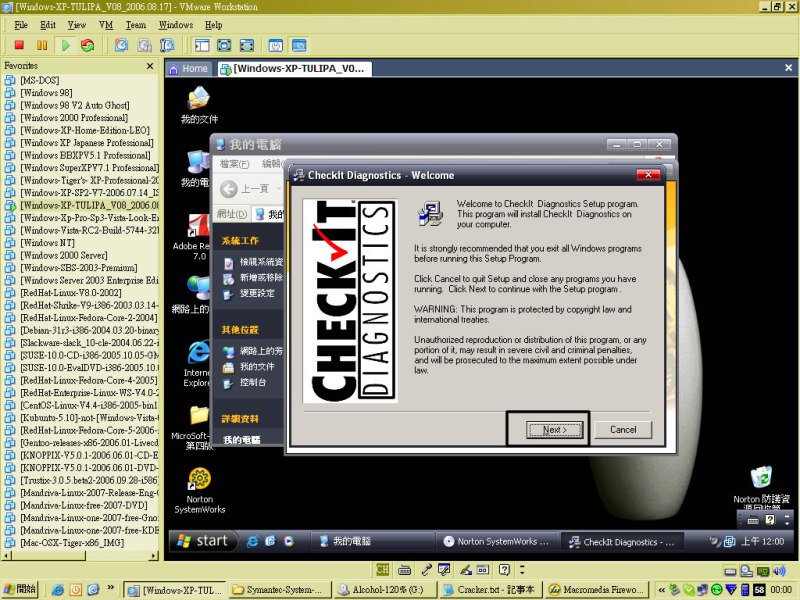Click the red Power Off toolbar button
800x600 pixels.
point(19,45)
